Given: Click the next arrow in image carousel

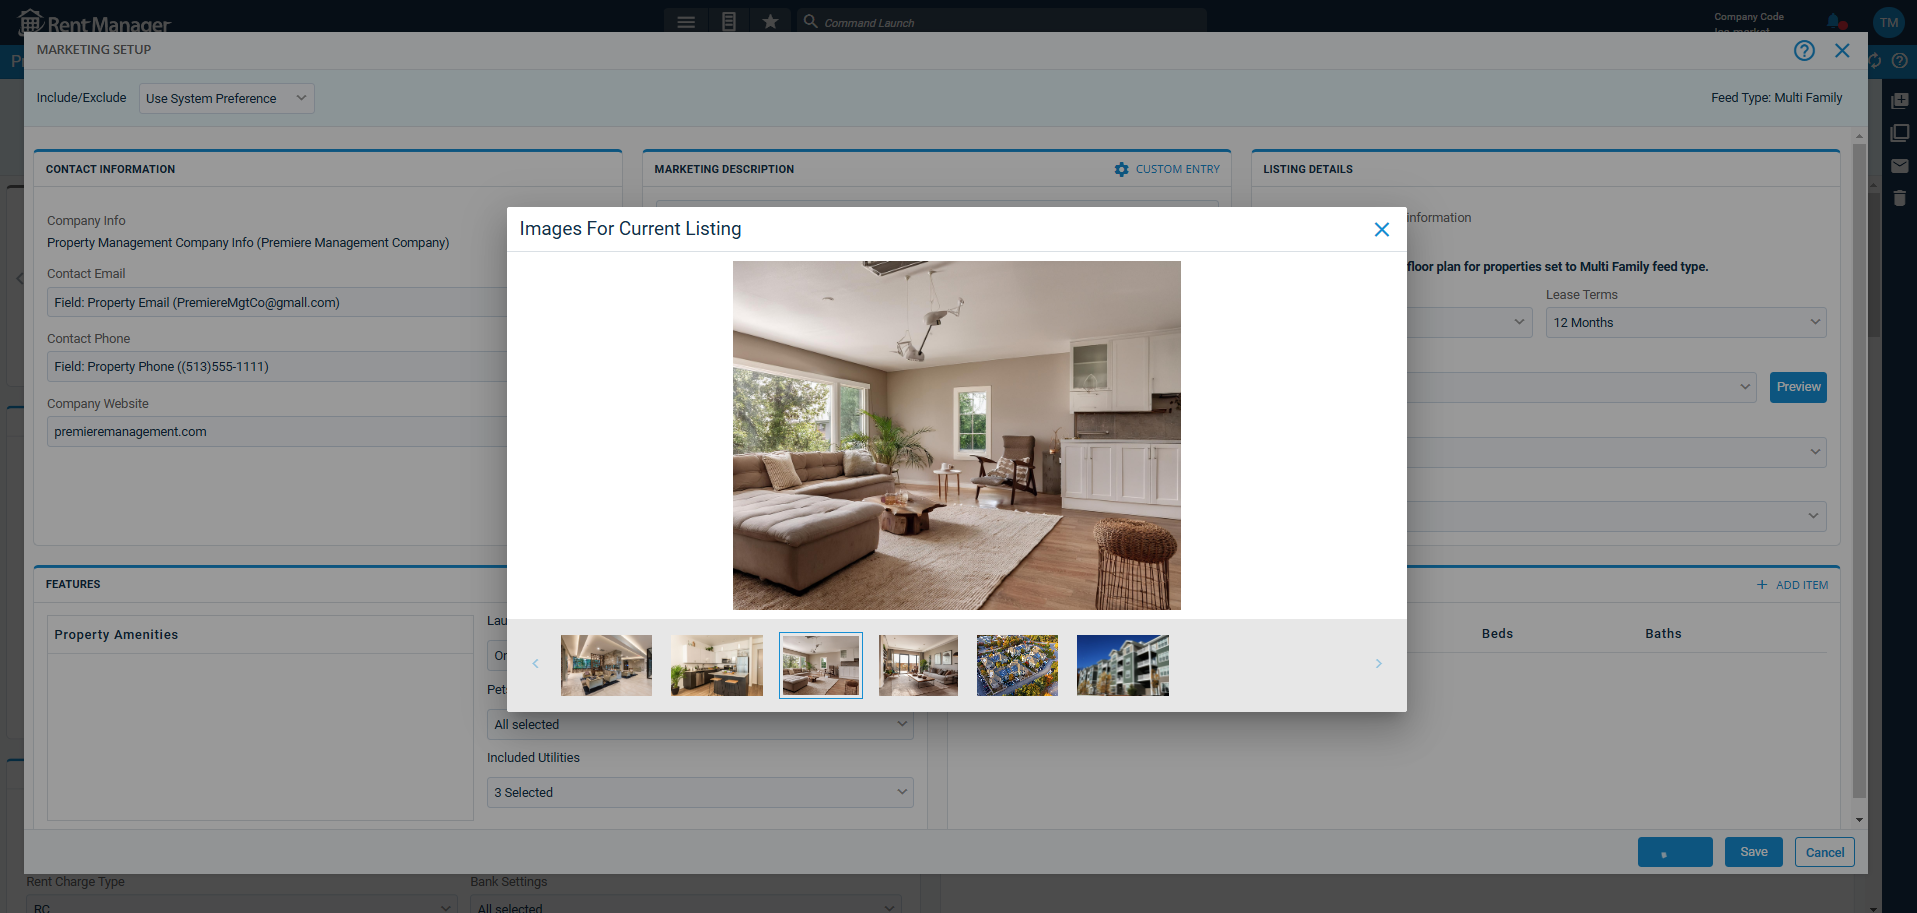Looking at the screenshot, I should [x=1378, y=663].
